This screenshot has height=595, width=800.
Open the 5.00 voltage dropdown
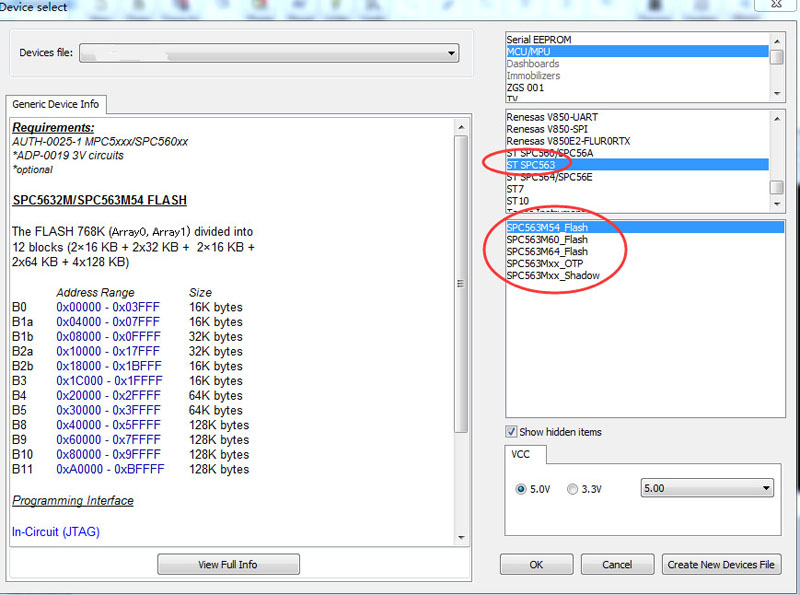707,488
